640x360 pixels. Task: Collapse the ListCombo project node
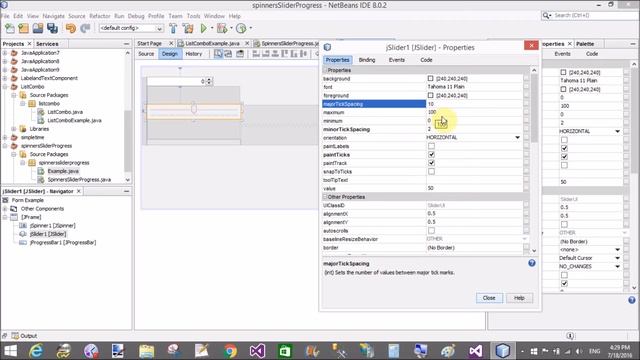tap(5, 87)
